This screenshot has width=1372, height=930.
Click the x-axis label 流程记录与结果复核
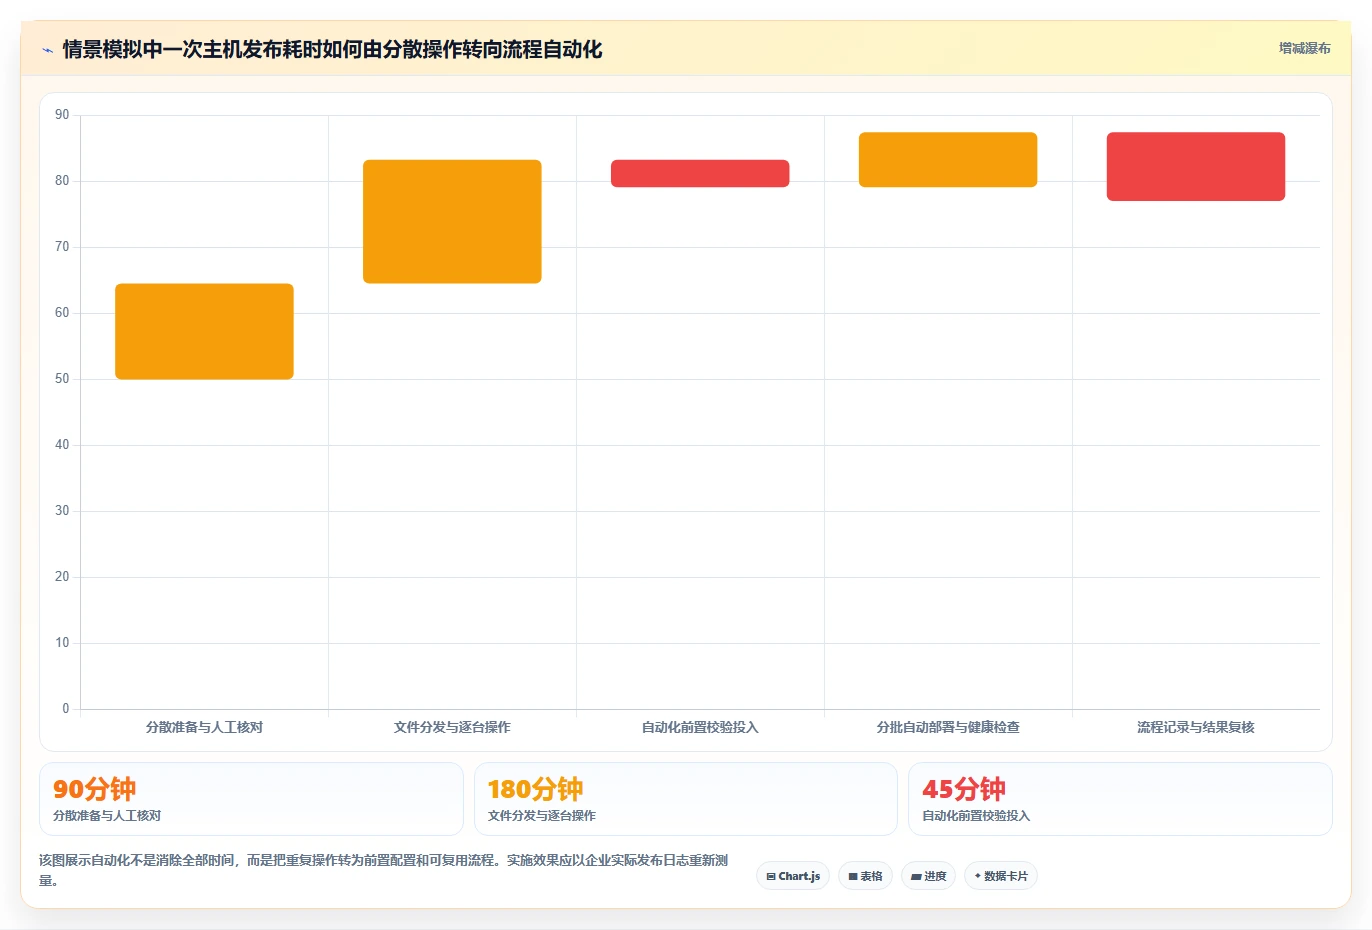[1196, 727]
